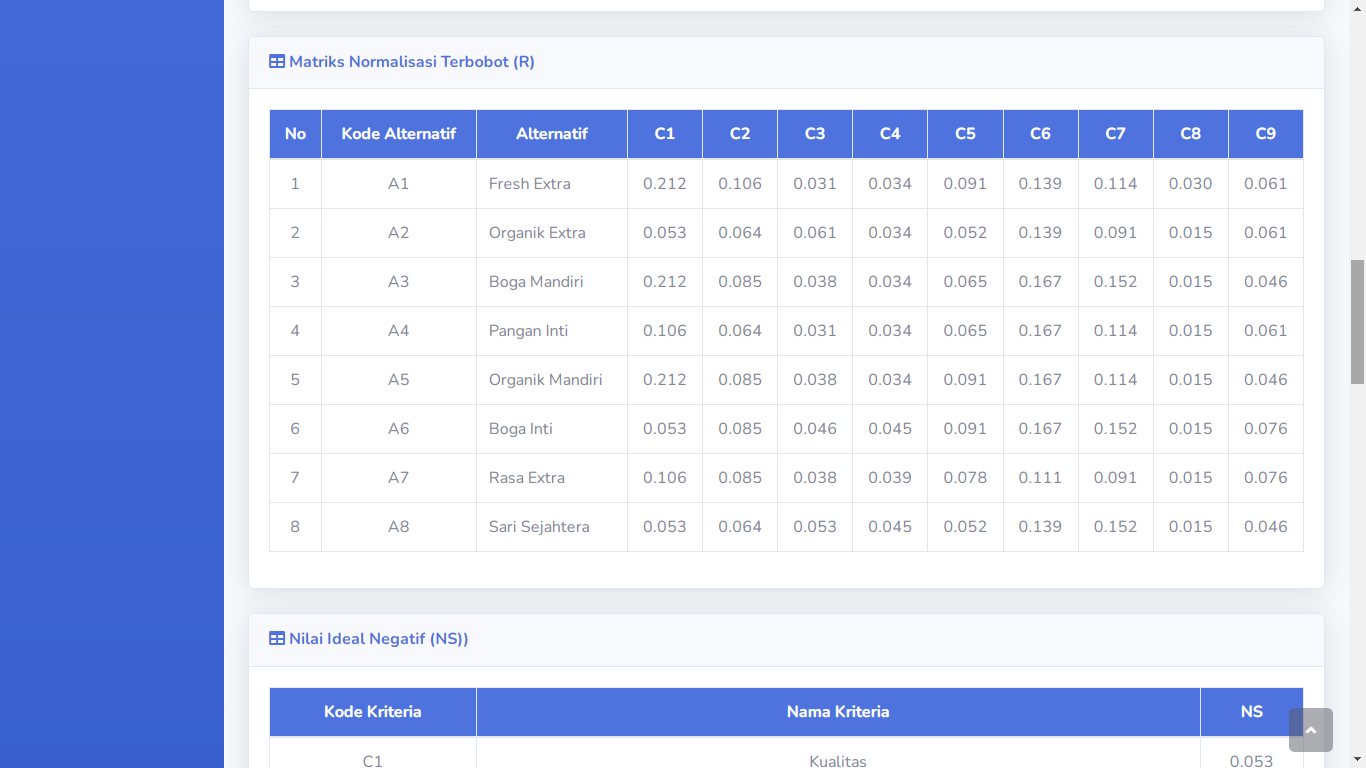This screenshot has width=1366, height=768.
Task: Click the C4 column header
Action: point(890,134)
